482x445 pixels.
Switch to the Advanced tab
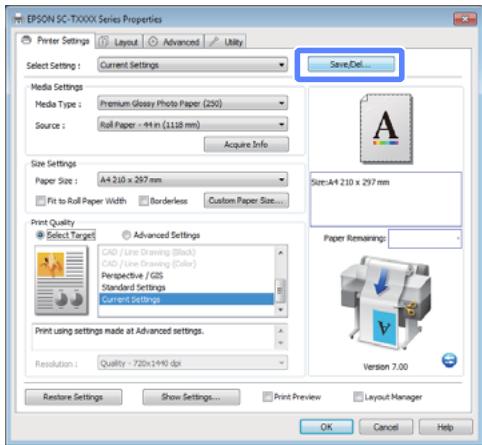tap(174, 42)
